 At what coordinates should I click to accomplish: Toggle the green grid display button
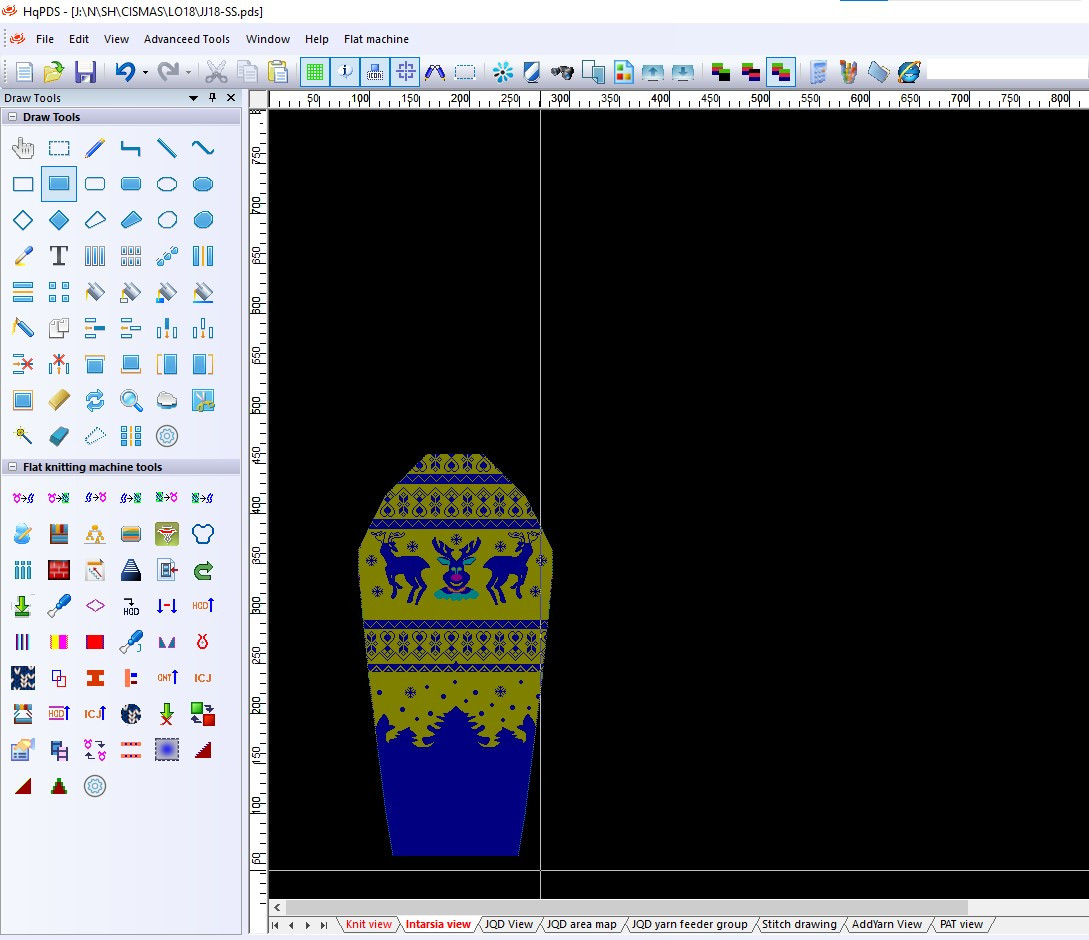coord(315,72)
